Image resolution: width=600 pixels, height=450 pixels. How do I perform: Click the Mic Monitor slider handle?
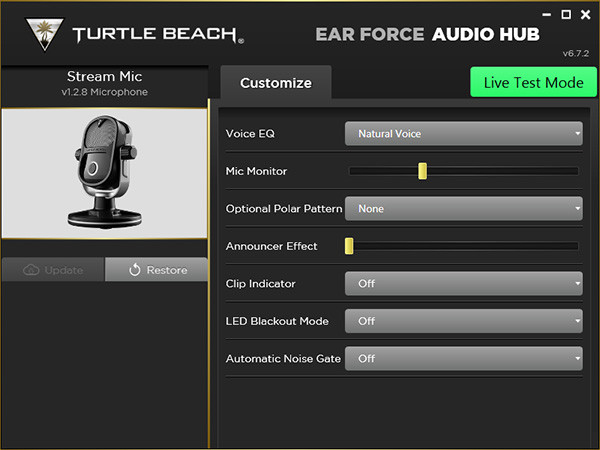point(423,171)
